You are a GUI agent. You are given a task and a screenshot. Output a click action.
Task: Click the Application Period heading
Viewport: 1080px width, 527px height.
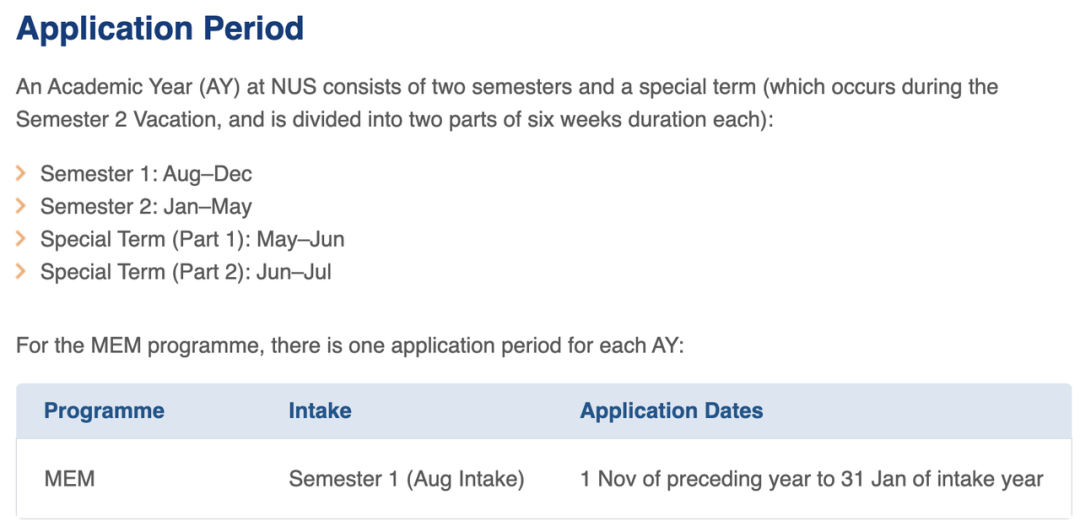click(160, 28)
